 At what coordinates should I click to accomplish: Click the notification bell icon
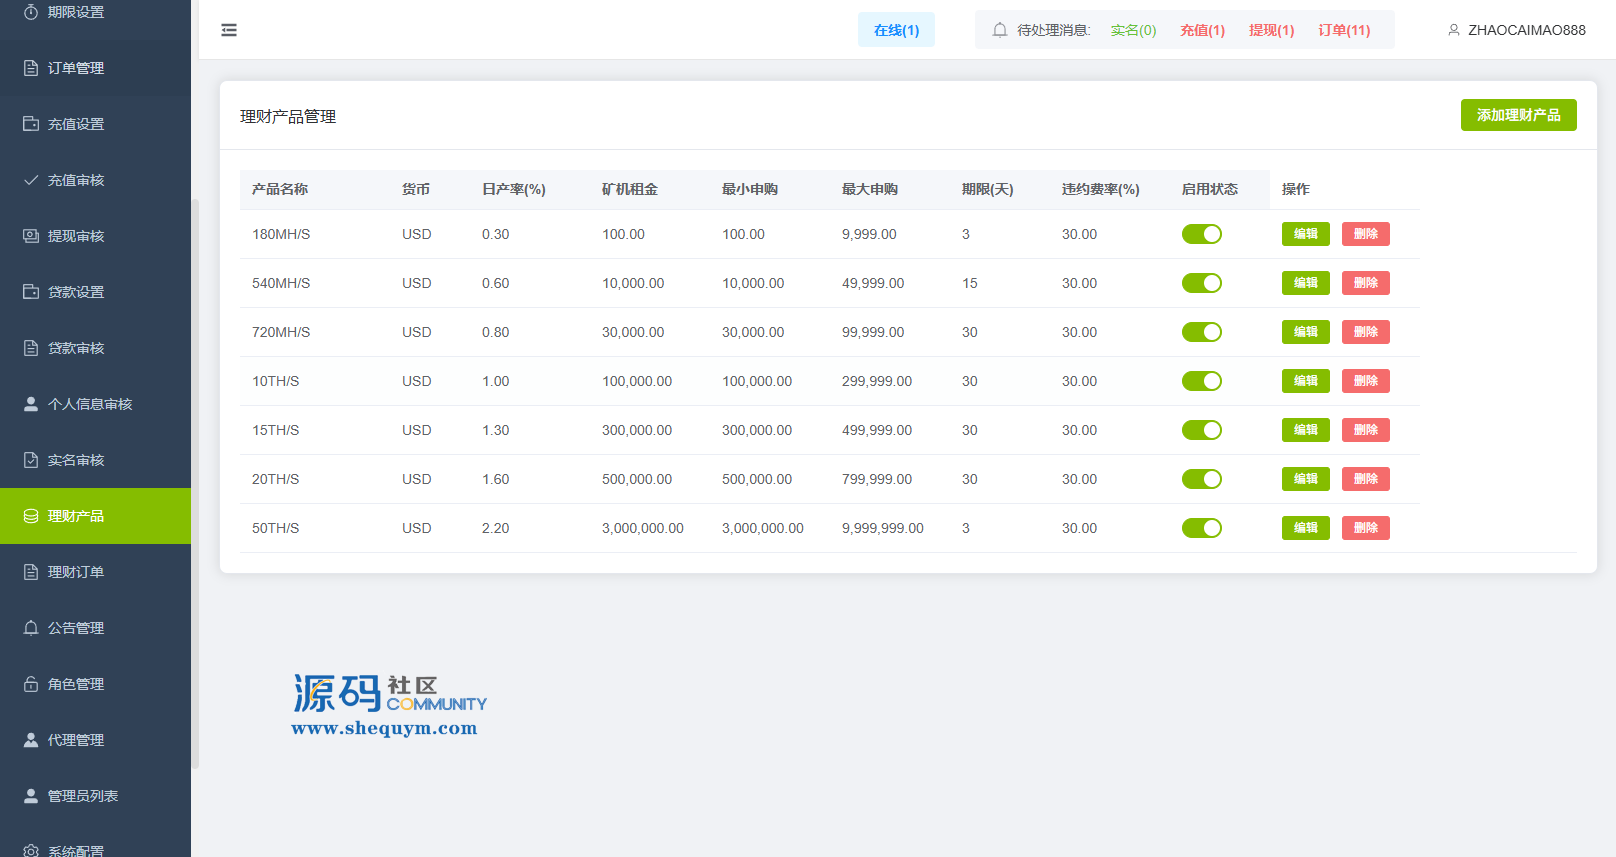pos(999,30)
